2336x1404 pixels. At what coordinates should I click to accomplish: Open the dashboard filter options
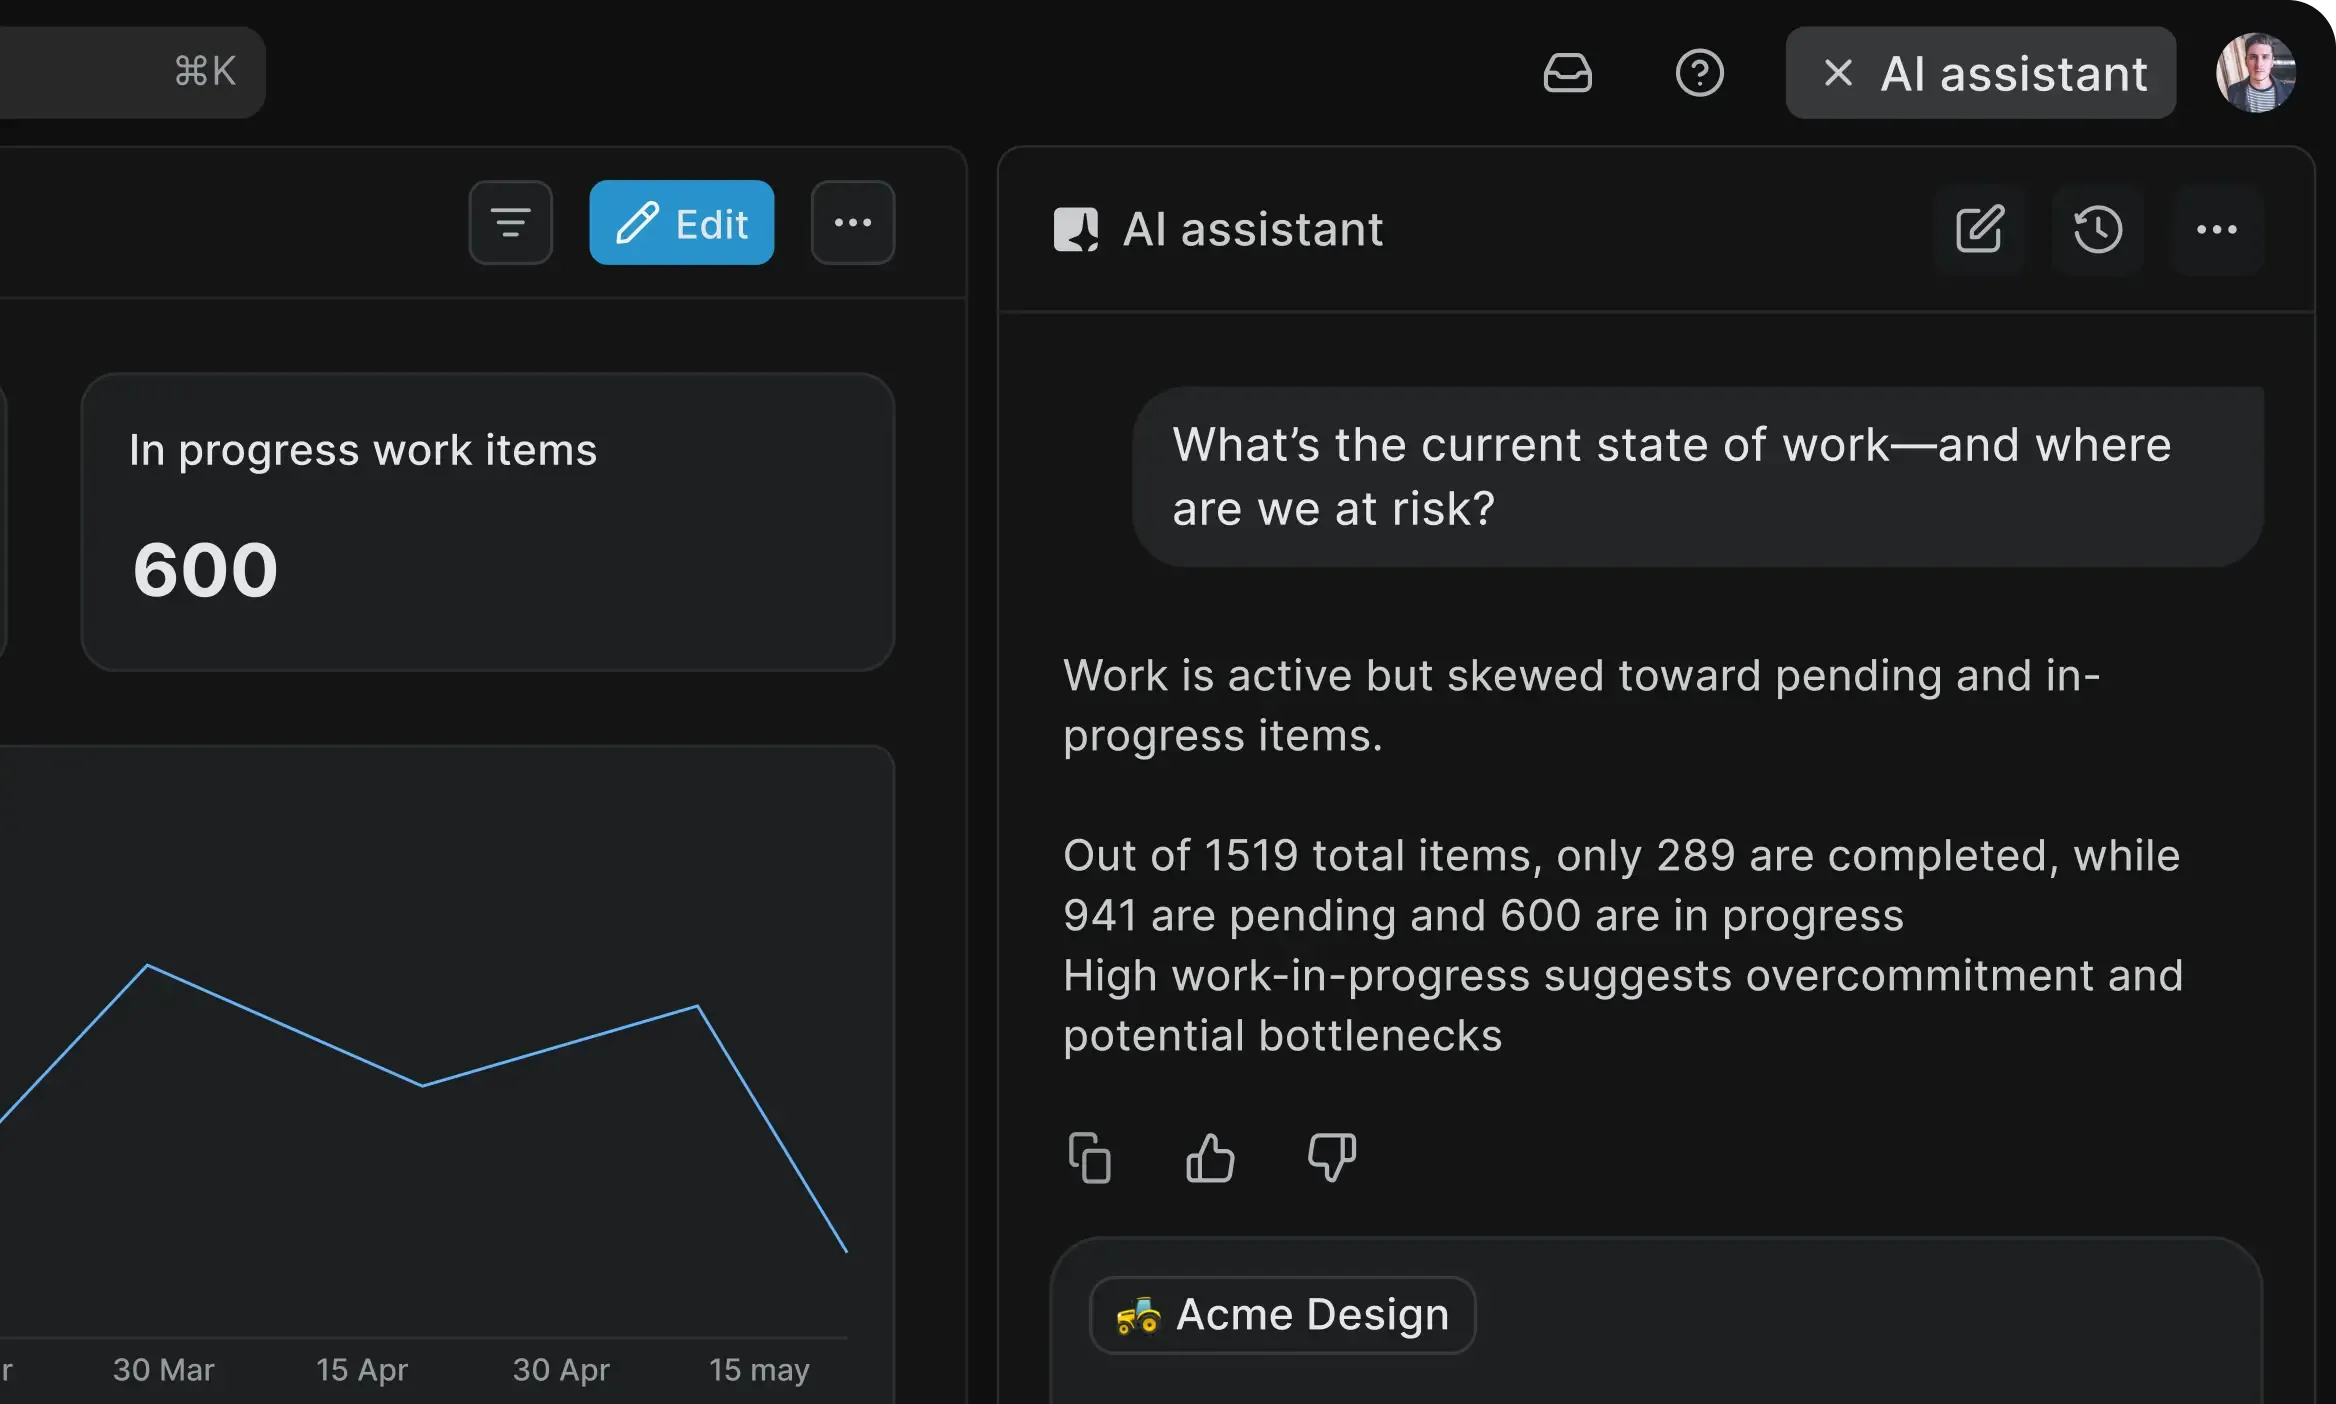510,222
